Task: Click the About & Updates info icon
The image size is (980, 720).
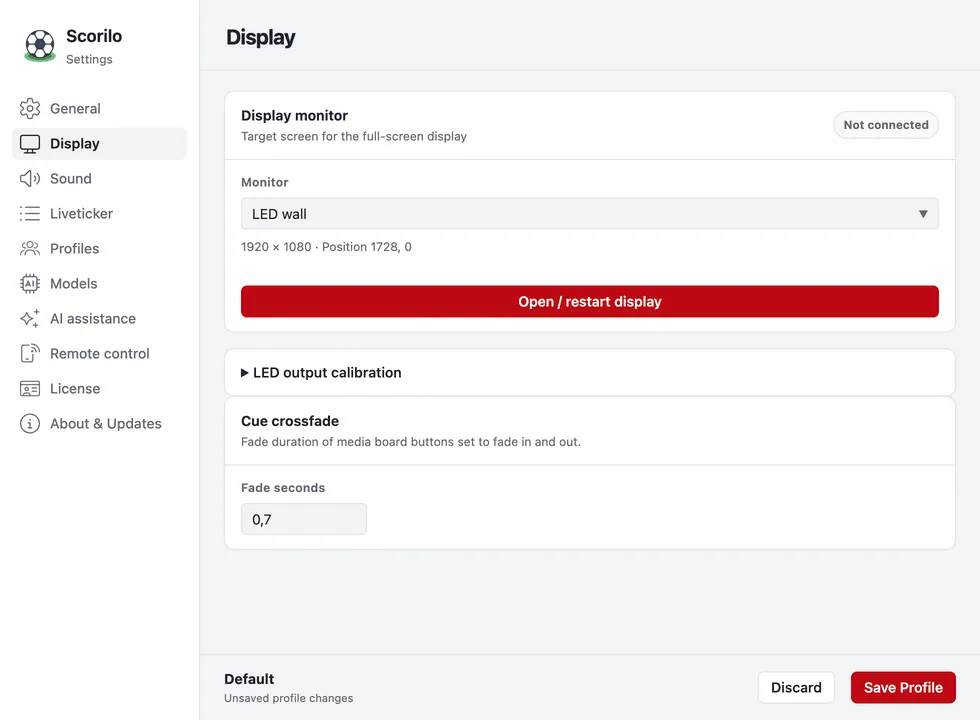Action: (x=29, y=424)
